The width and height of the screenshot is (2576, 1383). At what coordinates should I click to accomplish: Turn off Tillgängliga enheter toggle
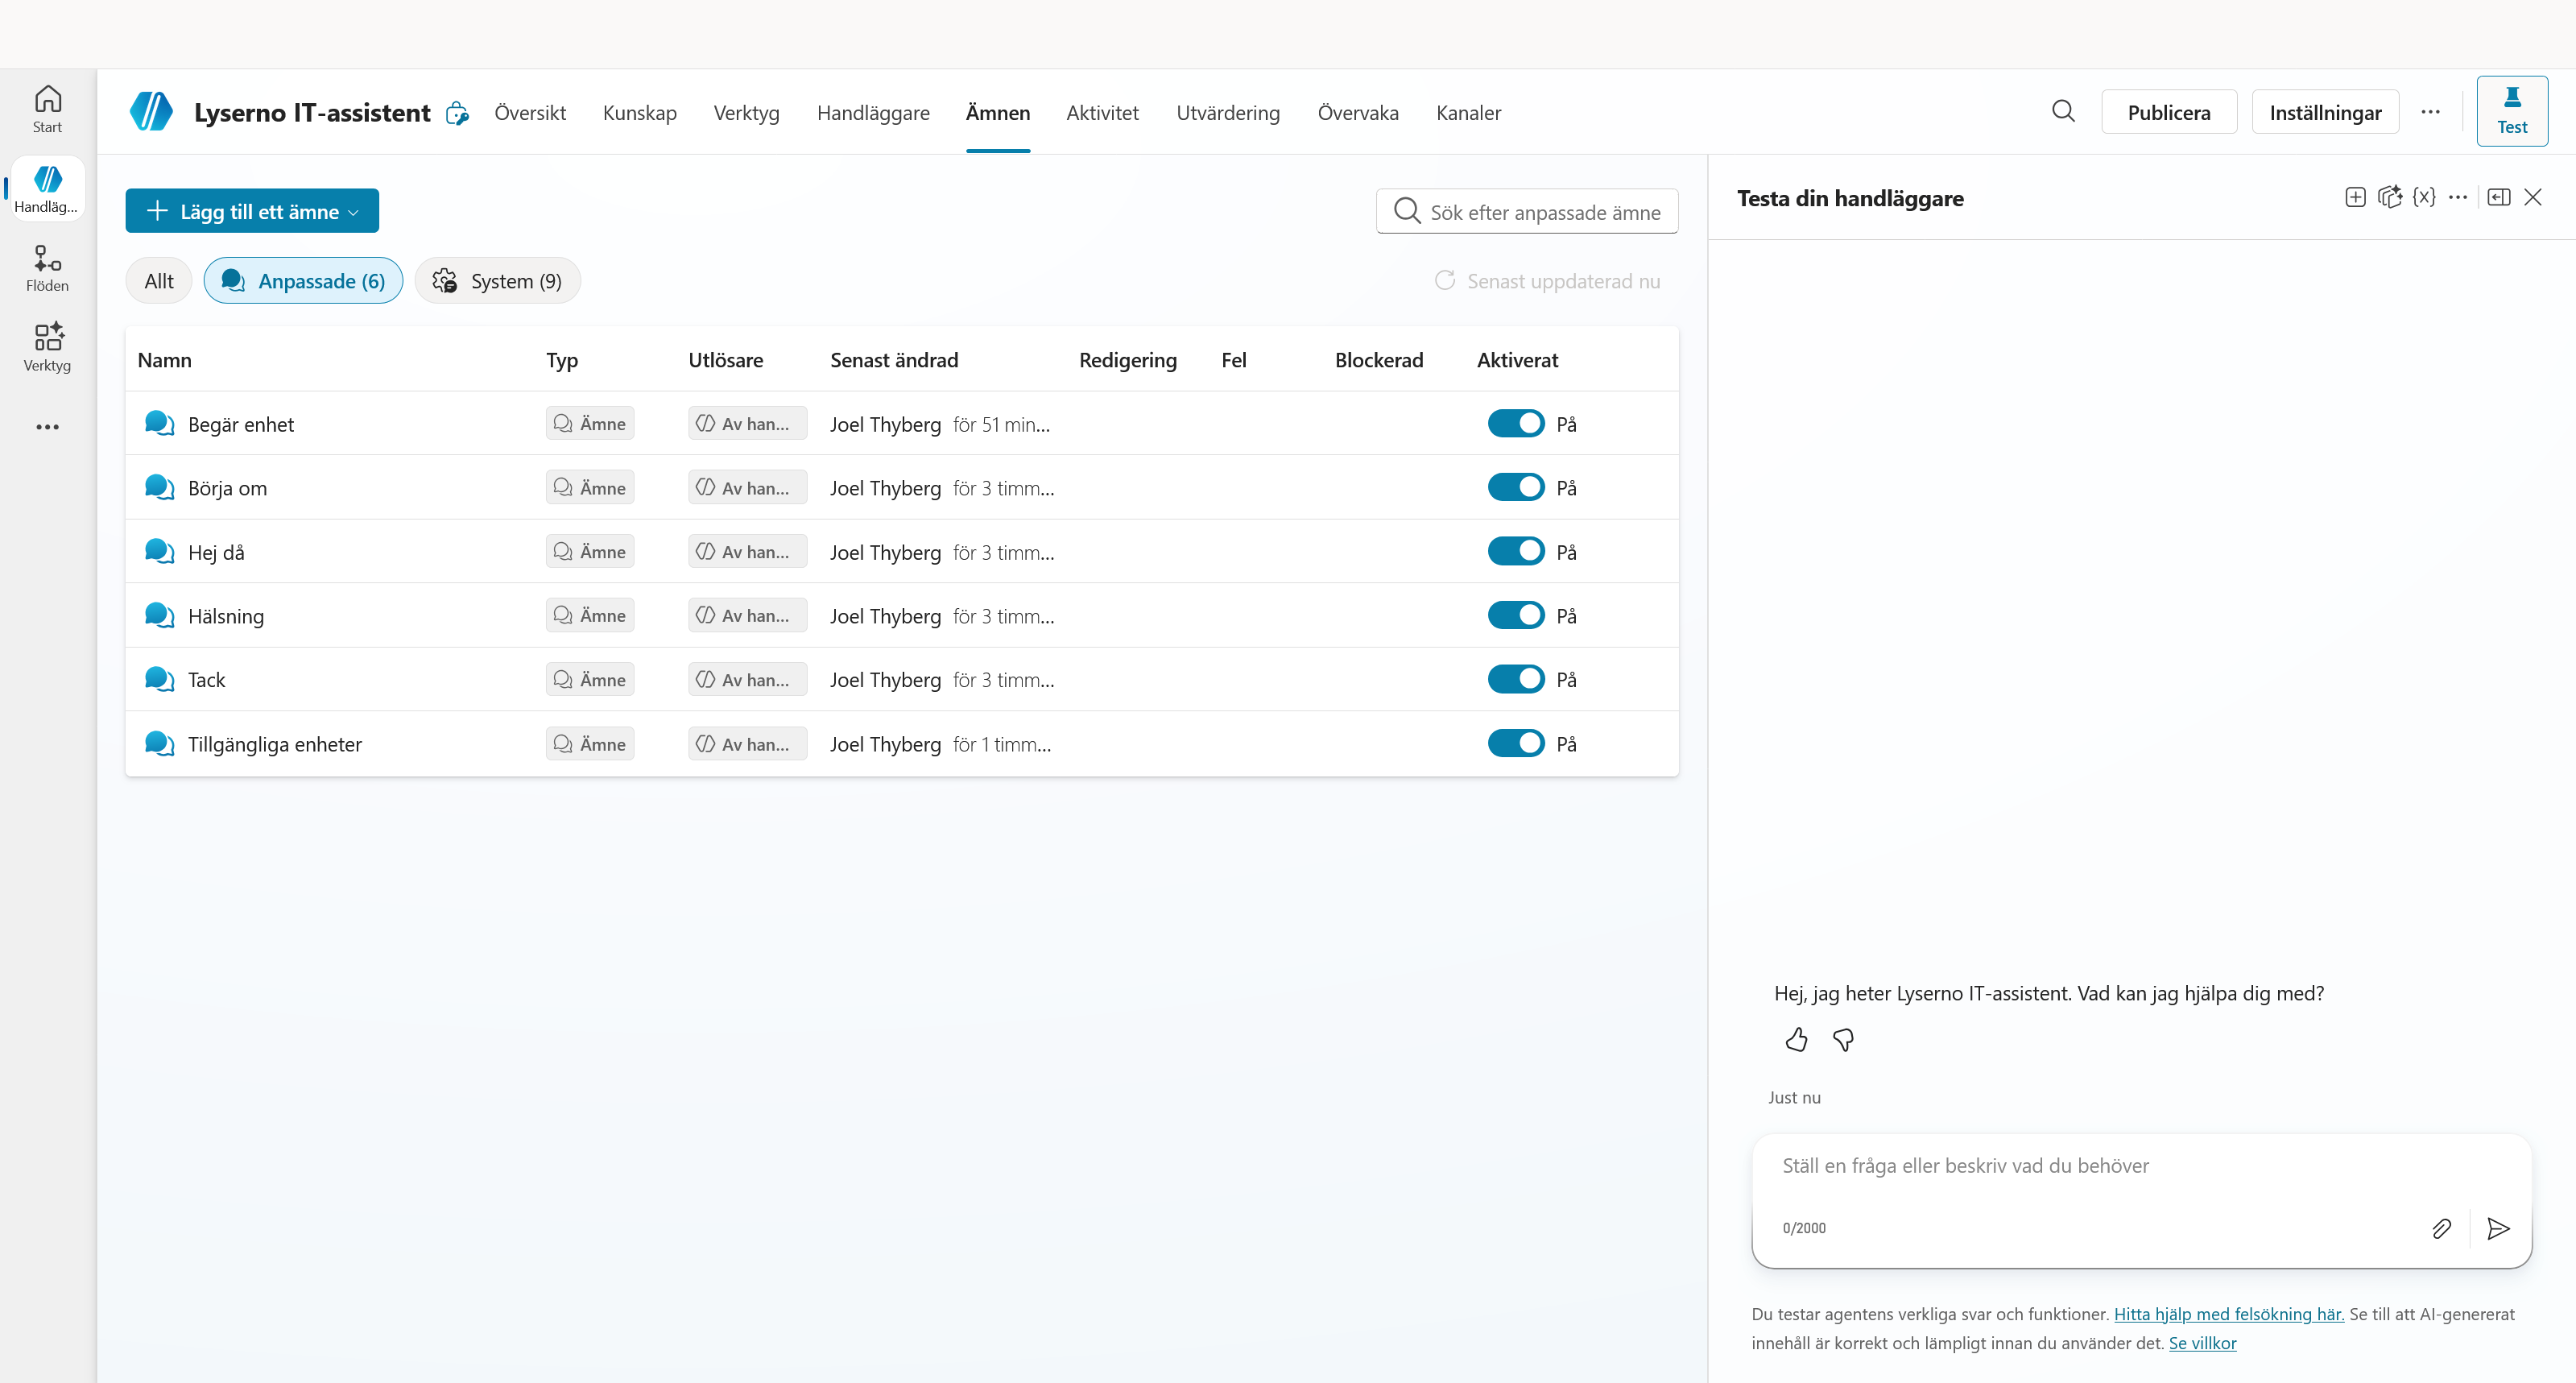1516,743
